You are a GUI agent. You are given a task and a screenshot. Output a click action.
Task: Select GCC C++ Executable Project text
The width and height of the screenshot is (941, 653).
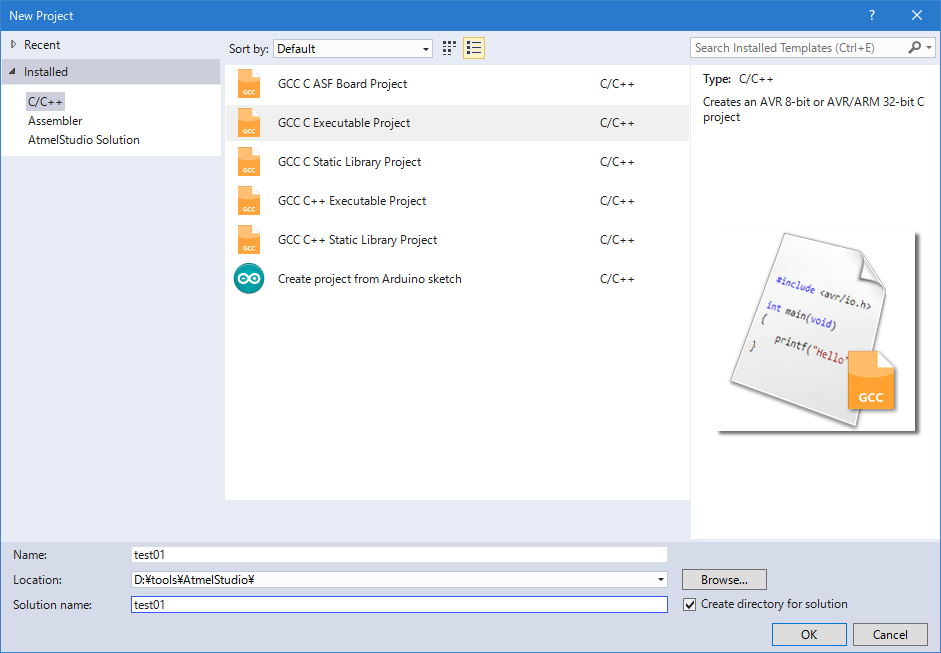point(352,201)
